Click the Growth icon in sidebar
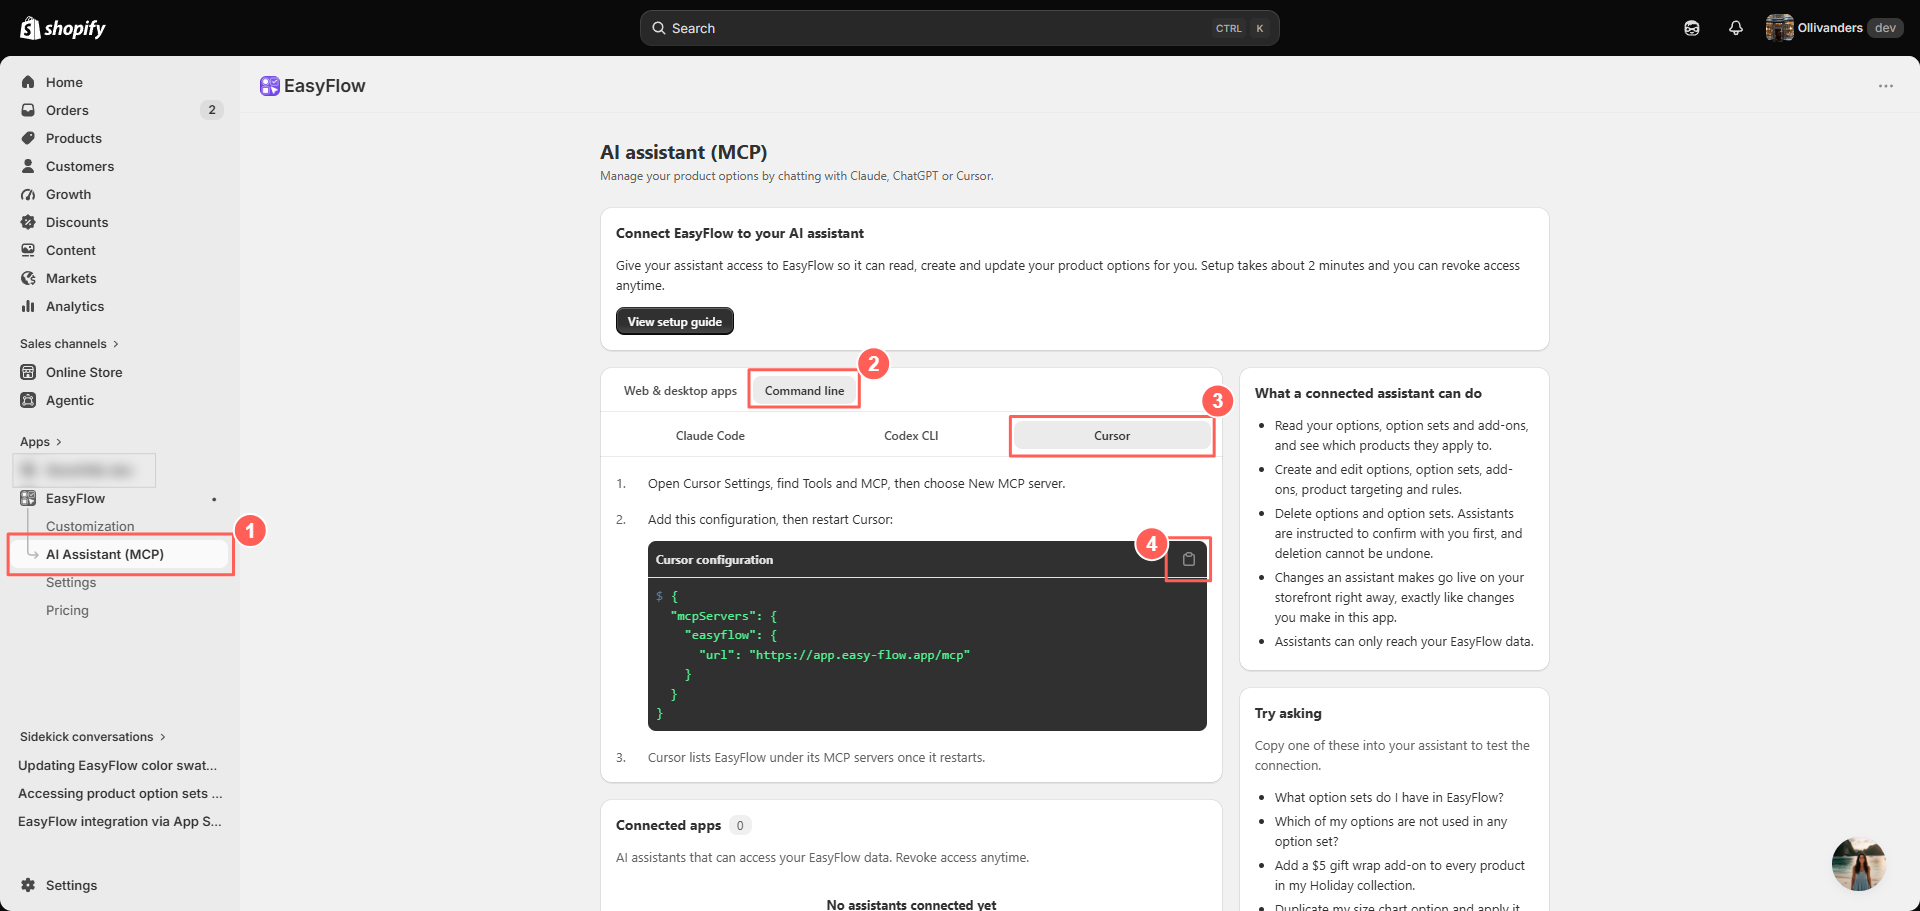The height and width of the screenshot is (911, 1920). 28,194
